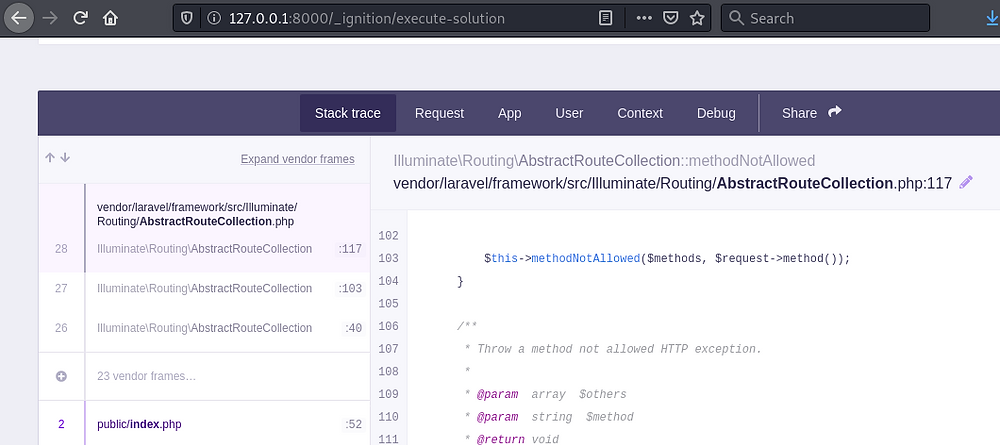The width and height of the screenshot is (1000, 445).
Task: Click Expand vendor frames link
Action: pyautogui.click(x=297, y=159)
